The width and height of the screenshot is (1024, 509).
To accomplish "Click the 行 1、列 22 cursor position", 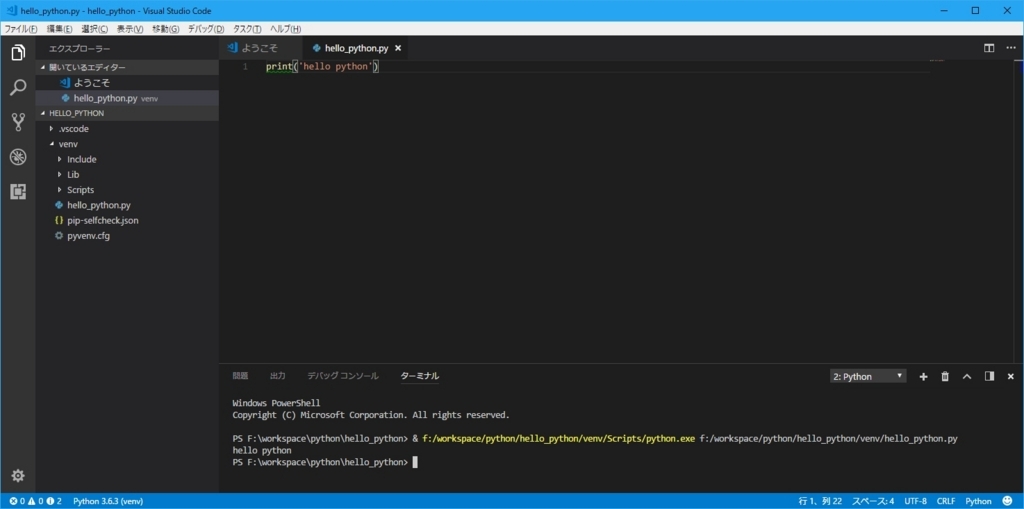I will point(820,501).
